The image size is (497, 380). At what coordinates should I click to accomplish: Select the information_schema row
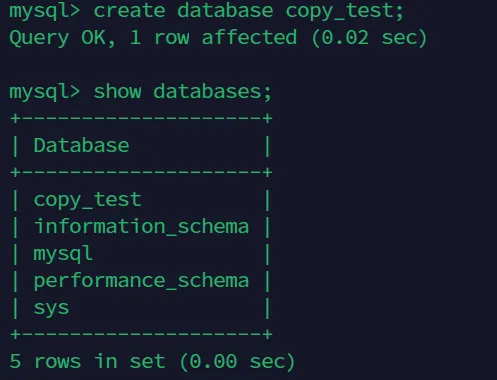point(141,227)
